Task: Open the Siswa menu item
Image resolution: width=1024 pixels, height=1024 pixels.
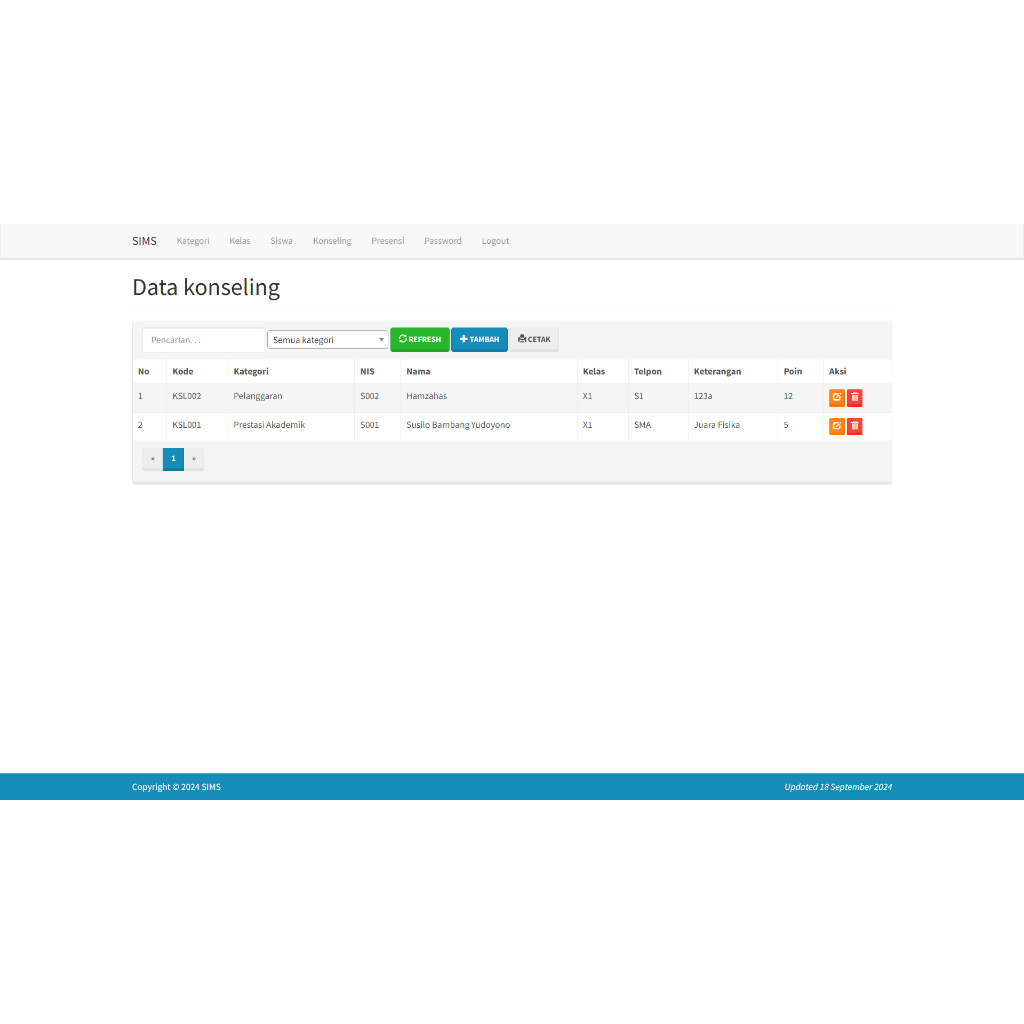Action: pyautogui.click(x=281, y=241)
